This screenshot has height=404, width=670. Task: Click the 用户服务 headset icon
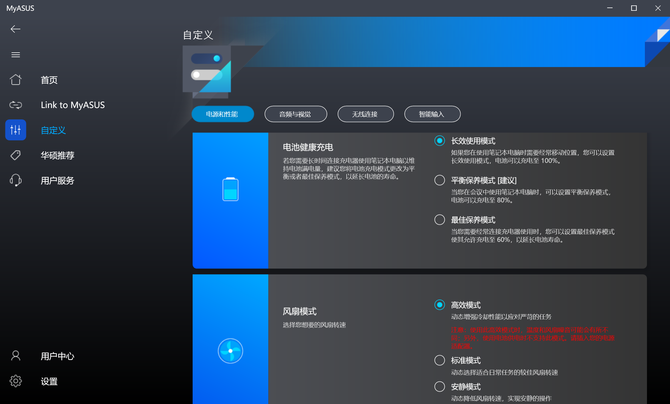(15, 181)
